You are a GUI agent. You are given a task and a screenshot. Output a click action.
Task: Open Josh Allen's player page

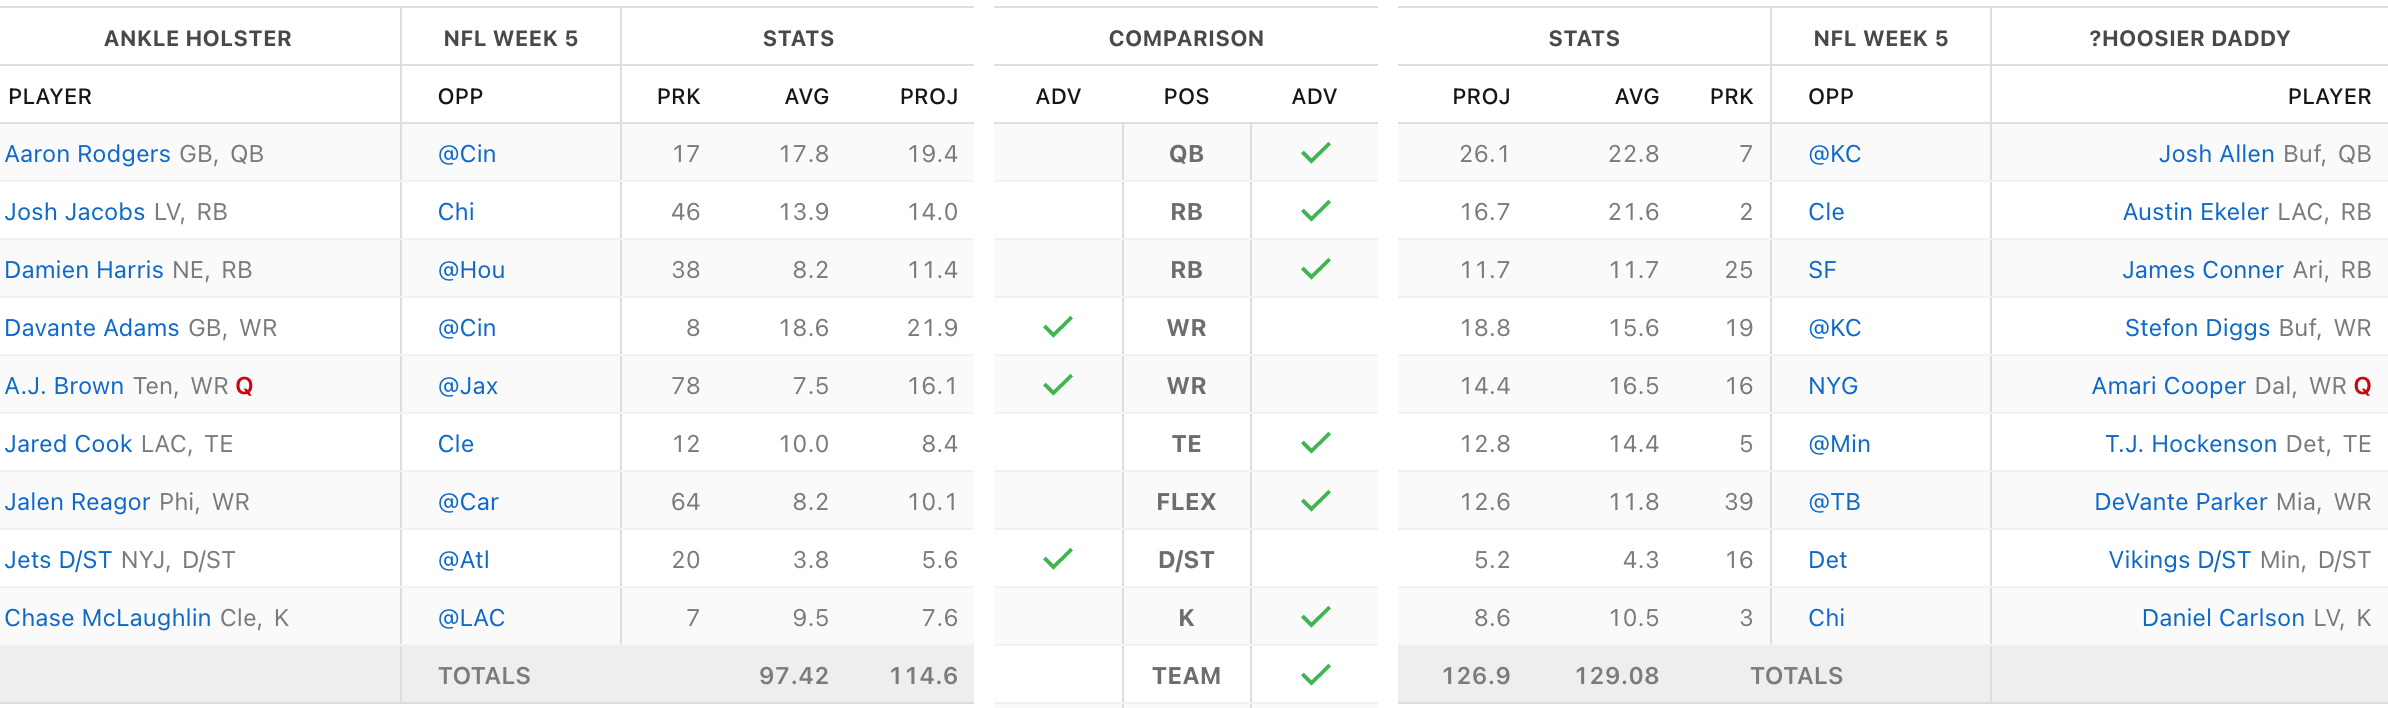tap(2216, 154)
